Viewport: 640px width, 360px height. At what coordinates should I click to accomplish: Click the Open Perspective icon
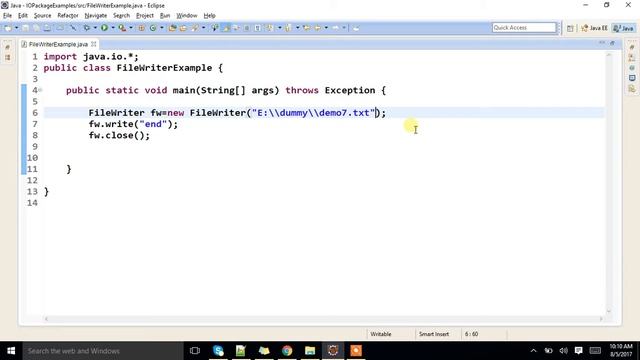[570, 28]
